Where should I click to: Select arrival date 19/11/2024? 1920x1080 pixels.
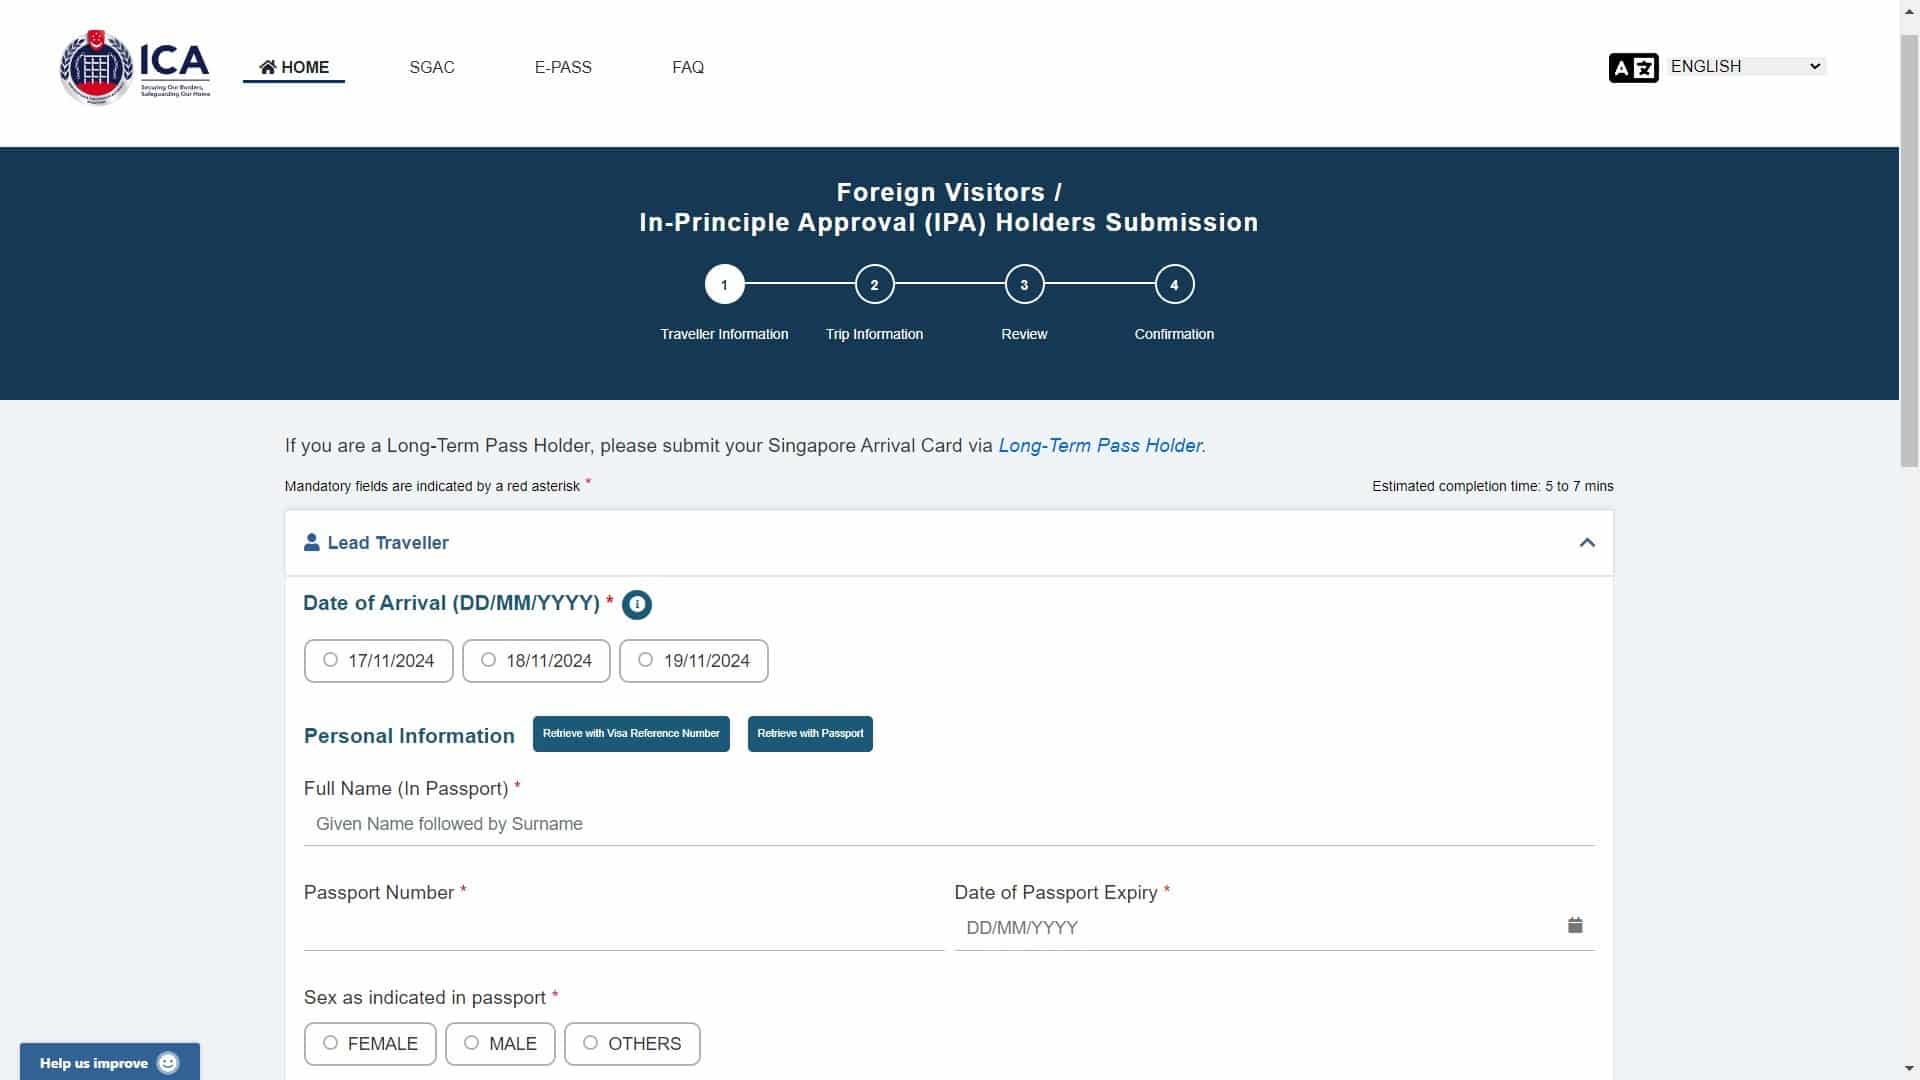[x=694, y=661]
